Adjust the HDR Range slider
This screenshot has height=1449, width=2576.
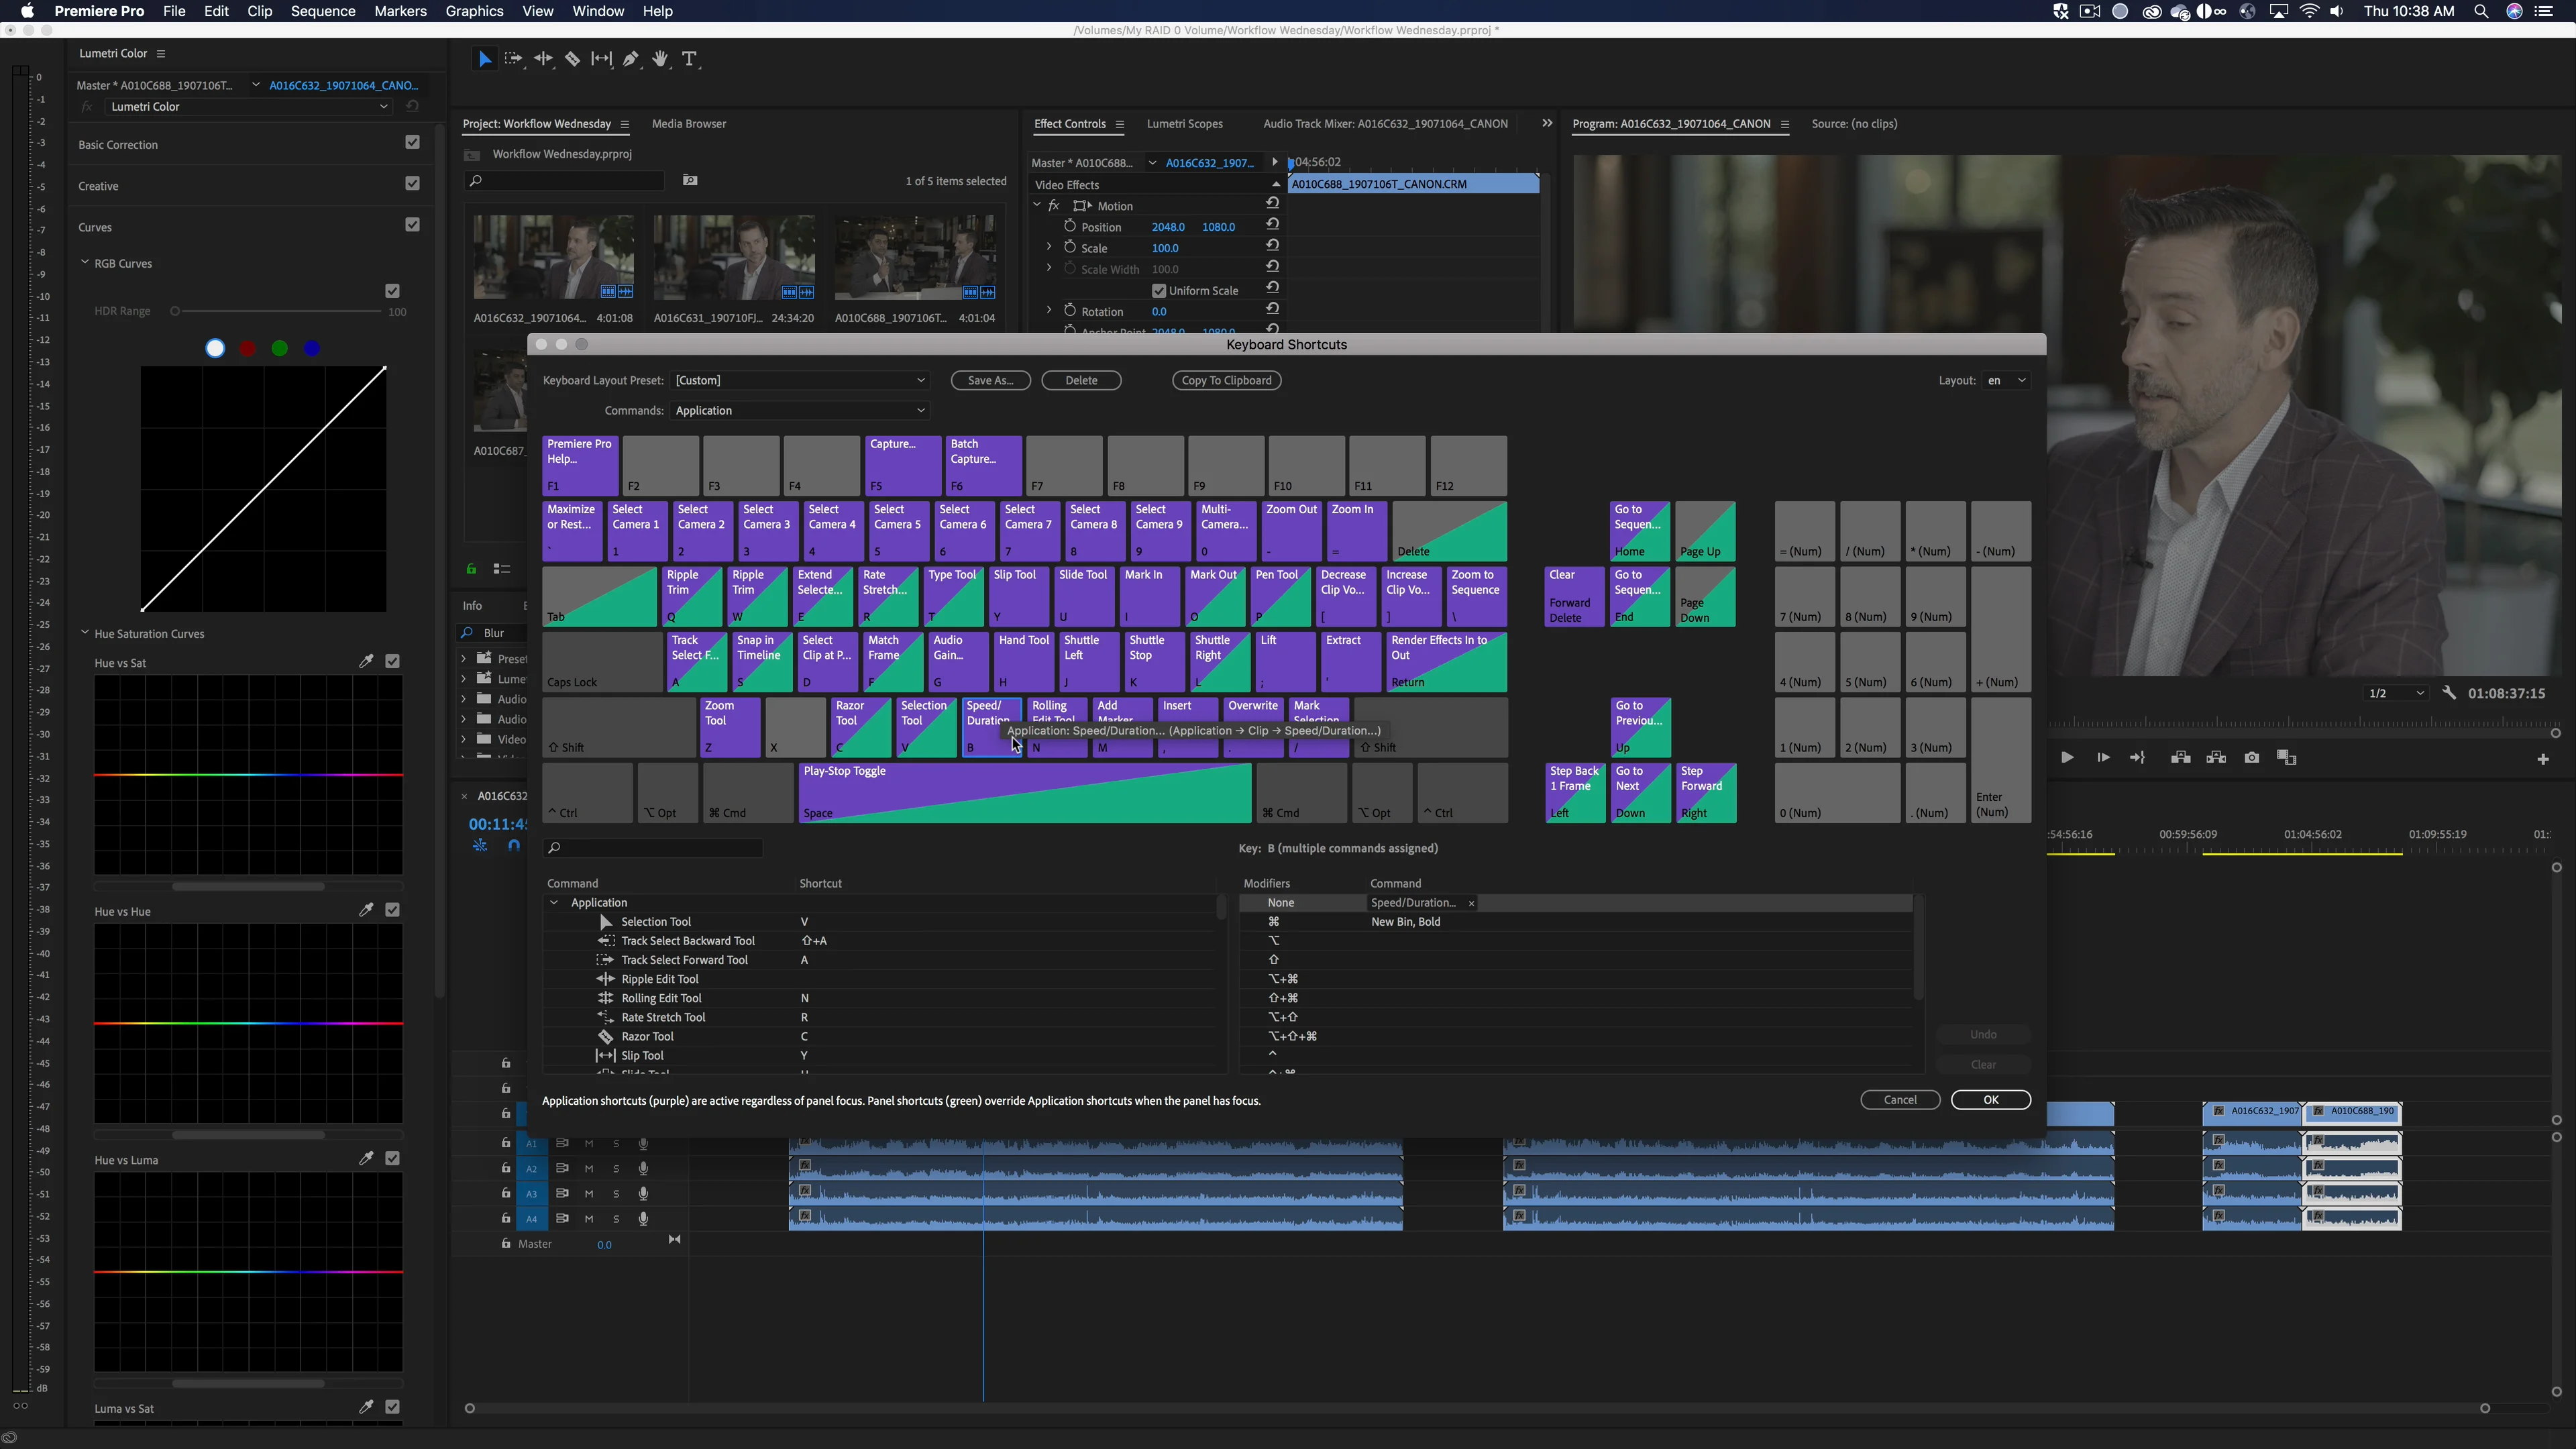[x=175, y=311]
